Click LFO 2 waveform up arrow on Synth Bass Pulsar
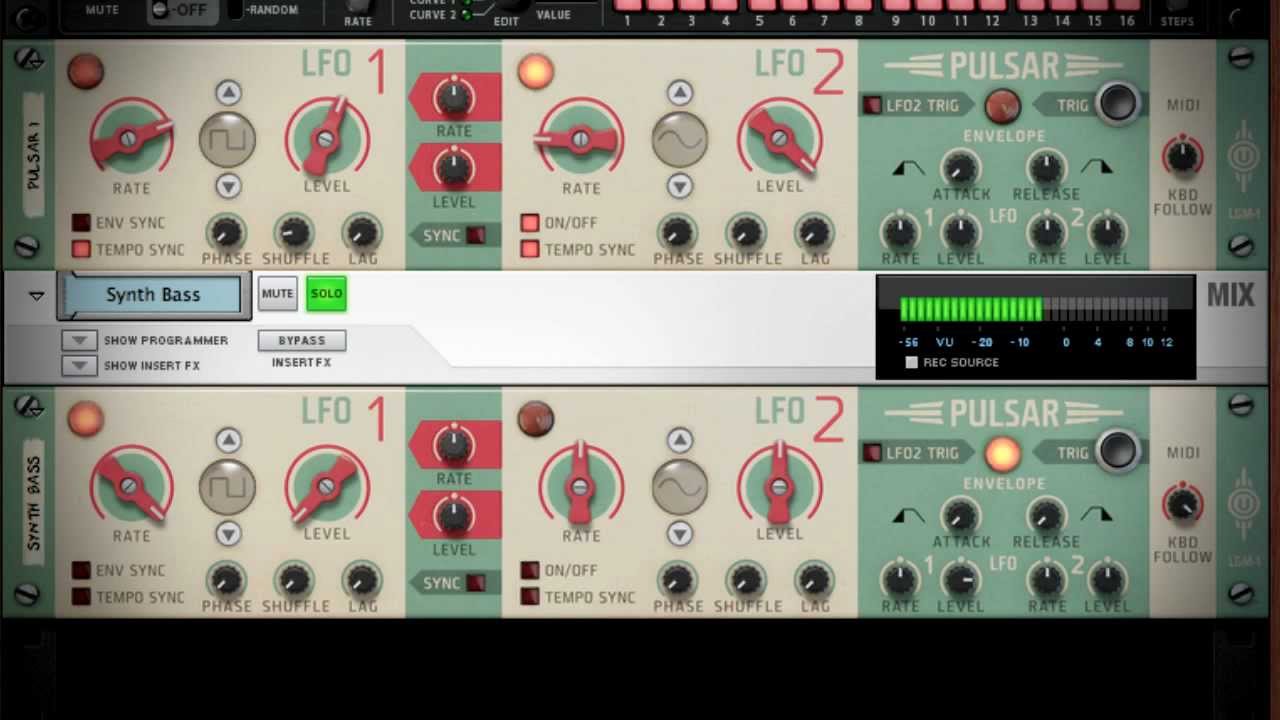The width and height of the screenshot is (1280, 720). (680, 441)
